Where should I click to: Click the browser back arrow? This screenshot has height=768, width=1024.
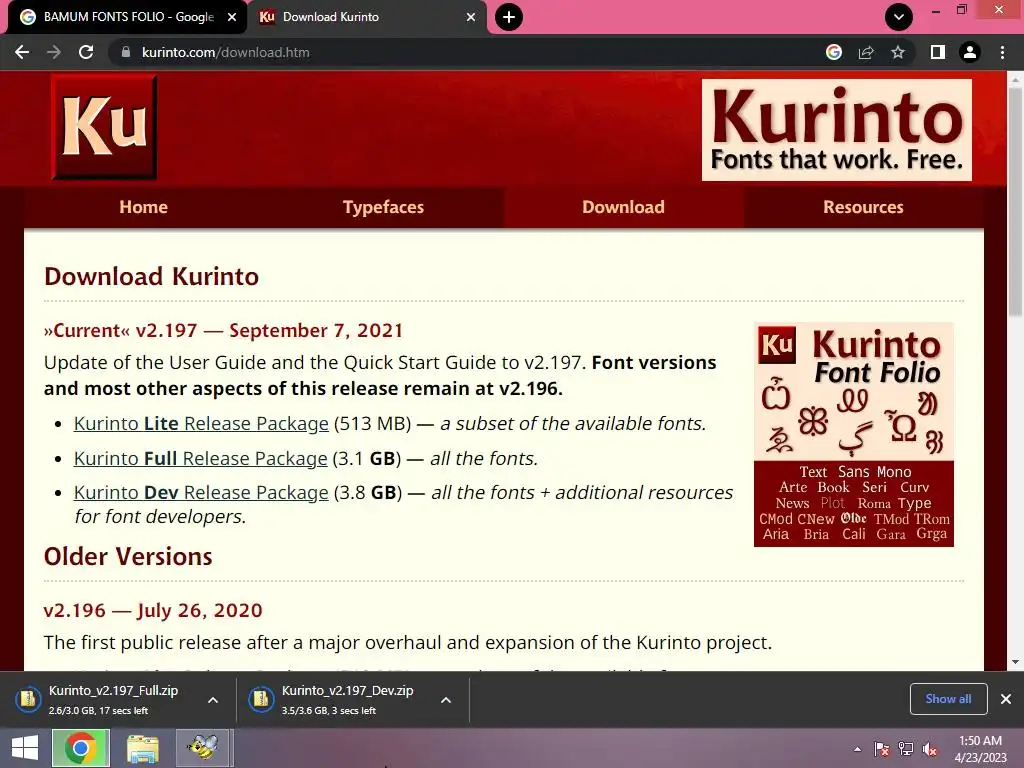22,52
